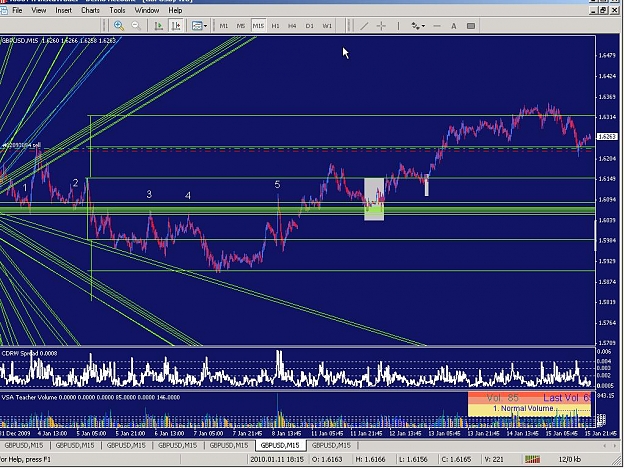Click the sell order label on chart
Screen dimensions: 625x469
tap(21, 145)
